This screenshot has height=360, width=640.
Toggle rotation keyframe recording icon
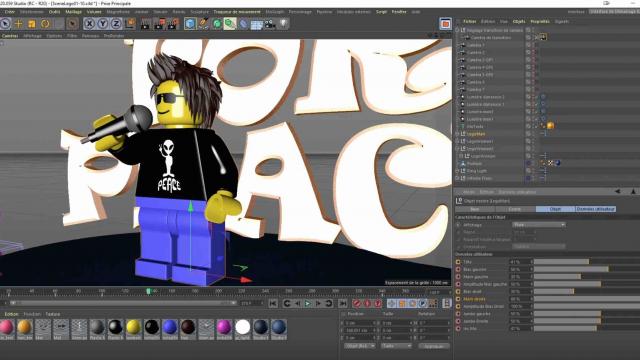(413, 303)
